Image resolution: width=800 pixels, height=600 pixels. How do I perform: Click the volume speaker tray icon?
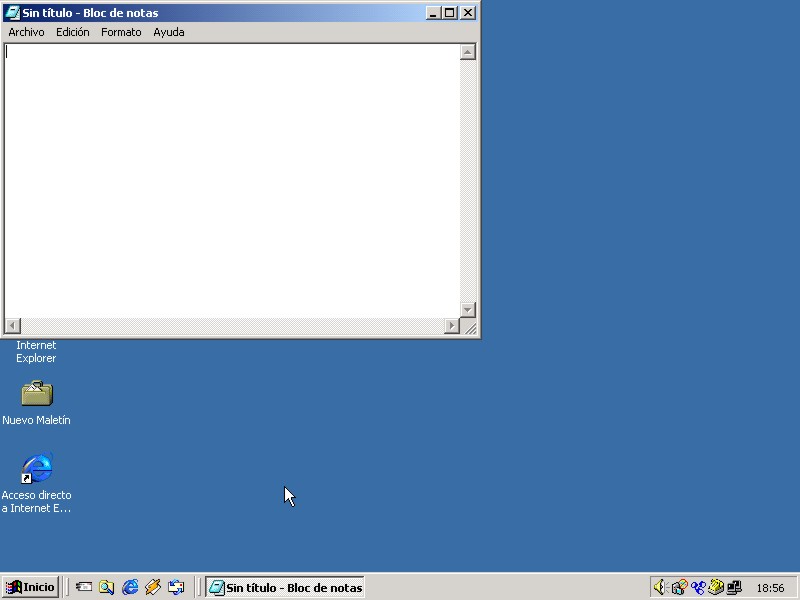point(661,587)
